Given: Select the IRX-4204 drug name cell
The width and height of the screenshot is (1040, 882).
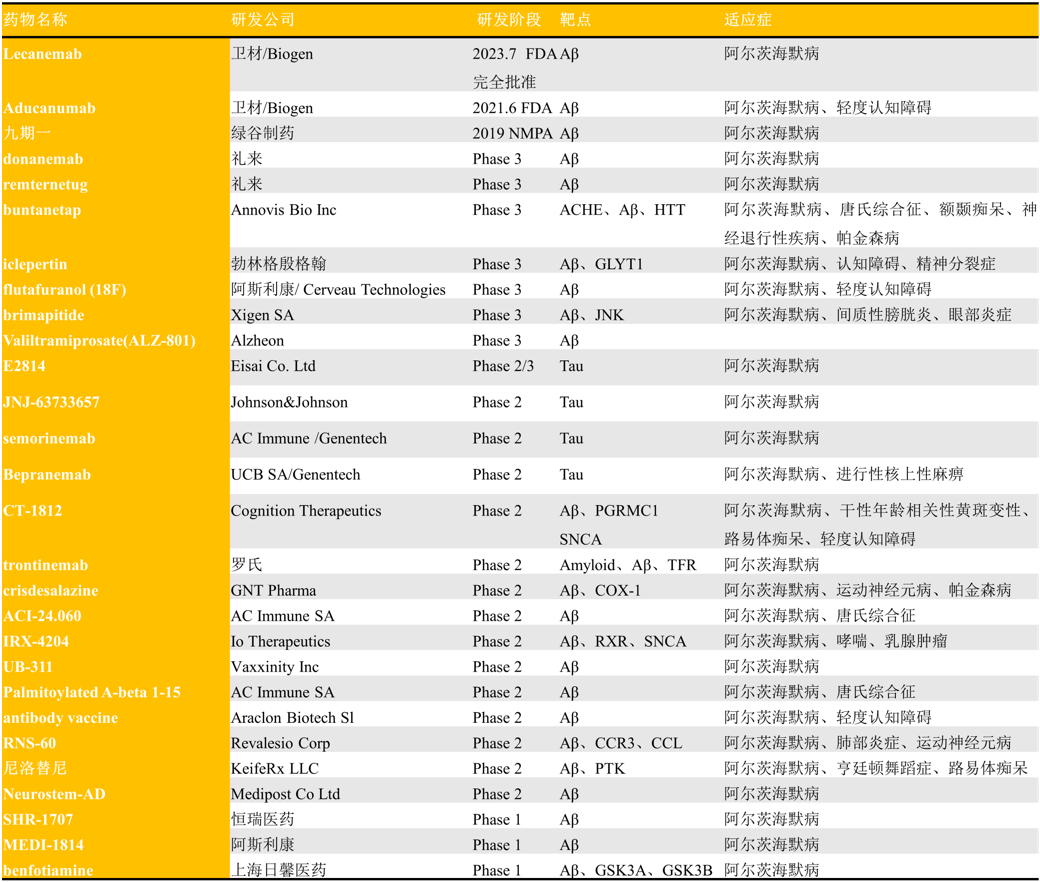Looking at the screenshot, I should pos(36,642).
